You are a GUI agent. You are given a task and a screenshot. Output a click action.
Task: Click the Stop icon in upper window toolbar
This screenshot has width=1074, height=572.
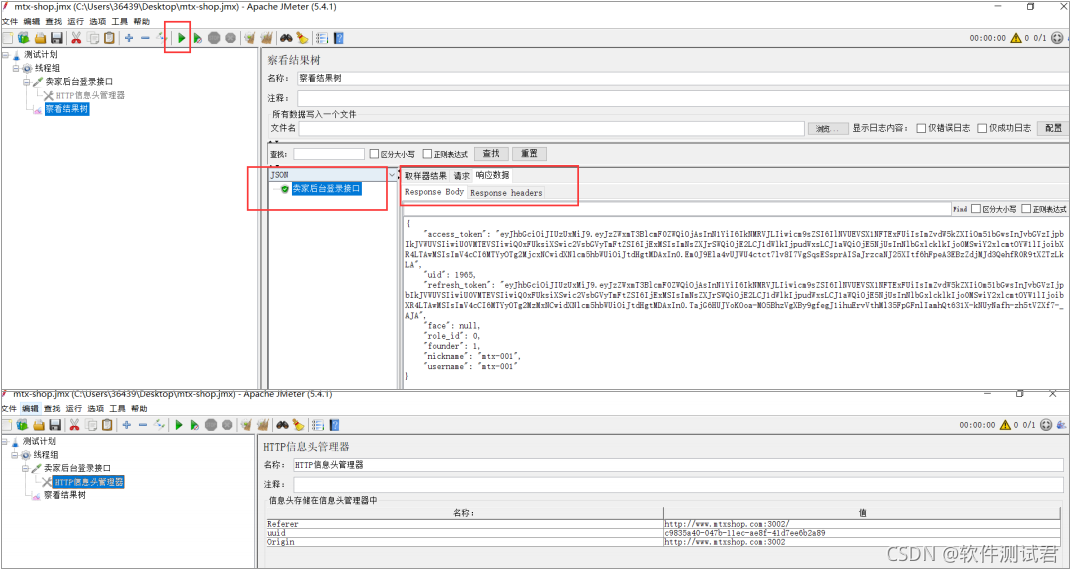[214, 38]
